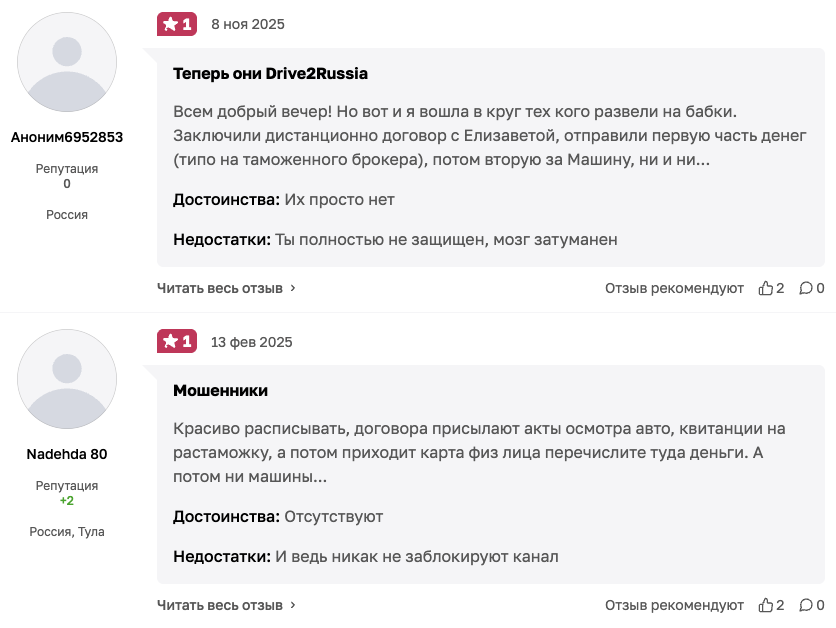The height and width of the screenshot is (628, 836).
Task: Click the username Аноним6952853
Action: coord(66,137)
